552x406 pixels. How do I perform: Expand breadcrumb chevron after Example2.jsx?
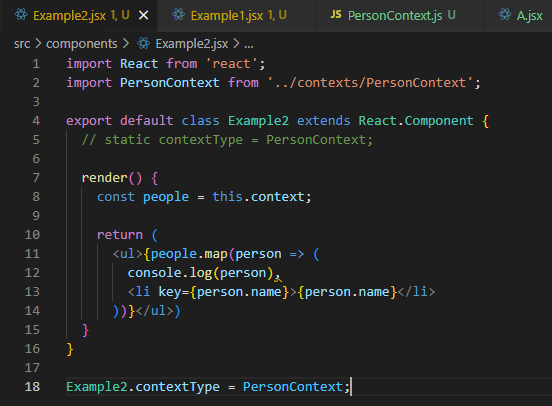[x=236, y=44]
